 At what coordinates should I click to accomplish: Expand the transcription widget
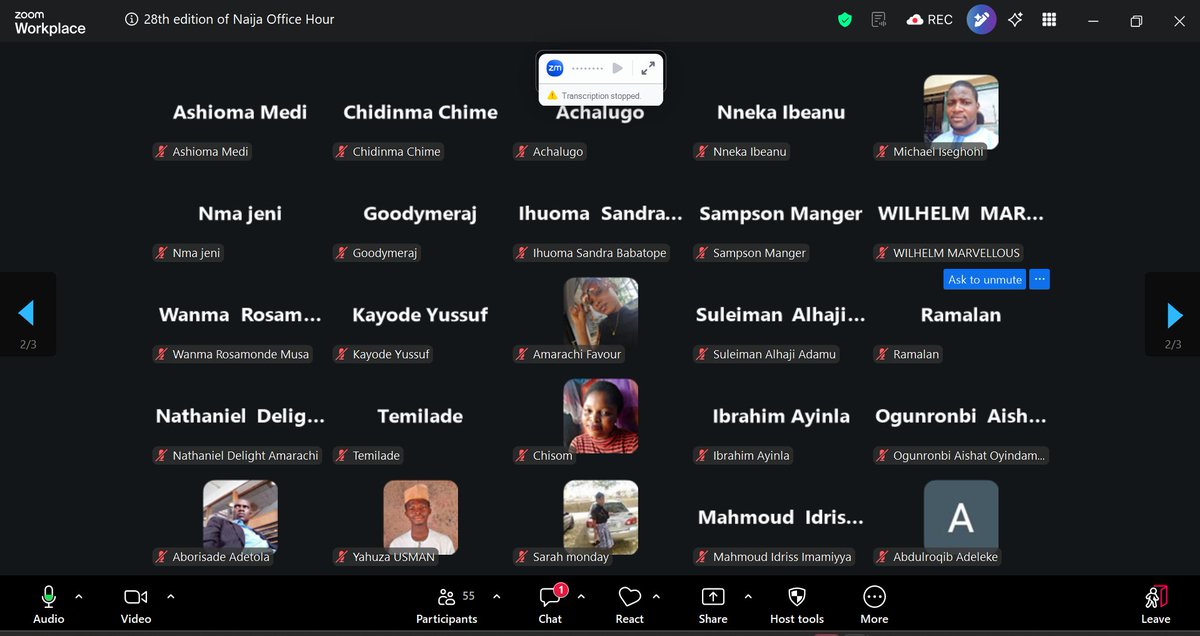click(x=648, y=68)
